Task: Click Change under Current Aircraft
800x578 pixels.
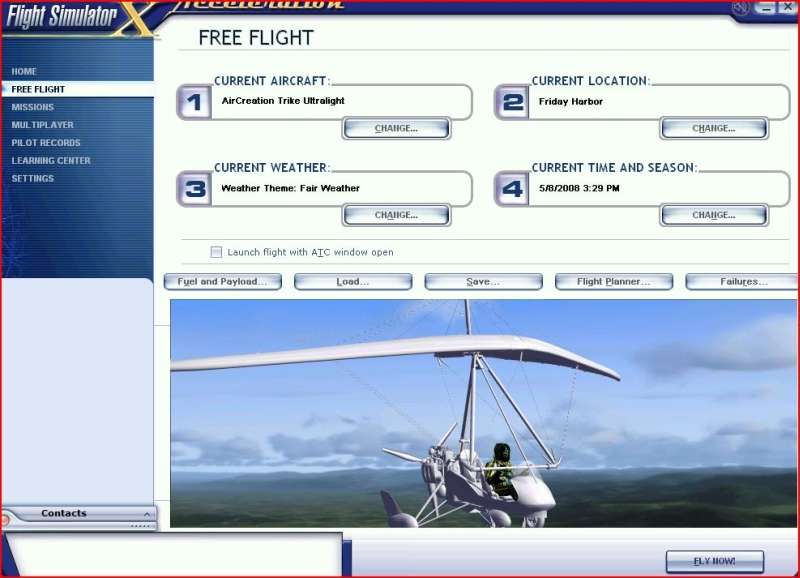Action: (x=396, y=129)
